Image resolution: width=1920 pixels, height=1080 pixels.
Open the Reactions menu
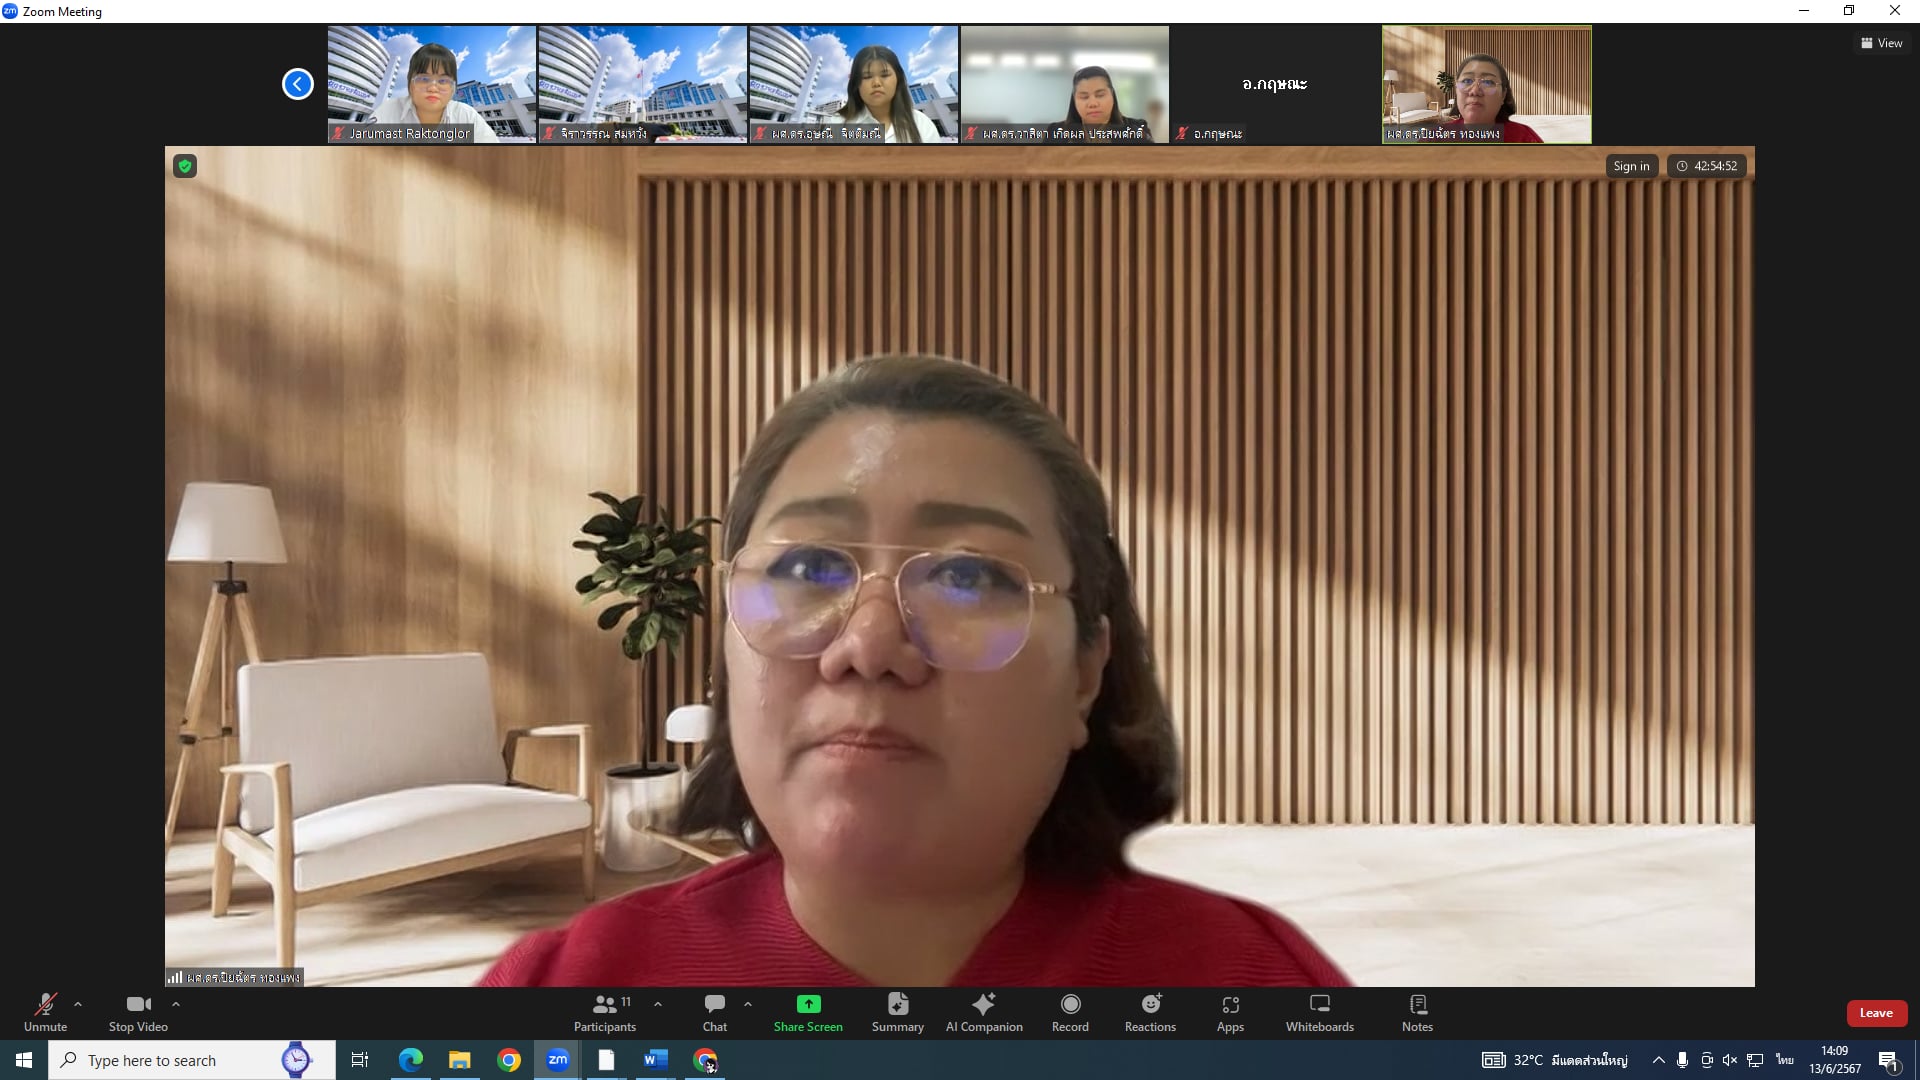tap(1150, 1011)
